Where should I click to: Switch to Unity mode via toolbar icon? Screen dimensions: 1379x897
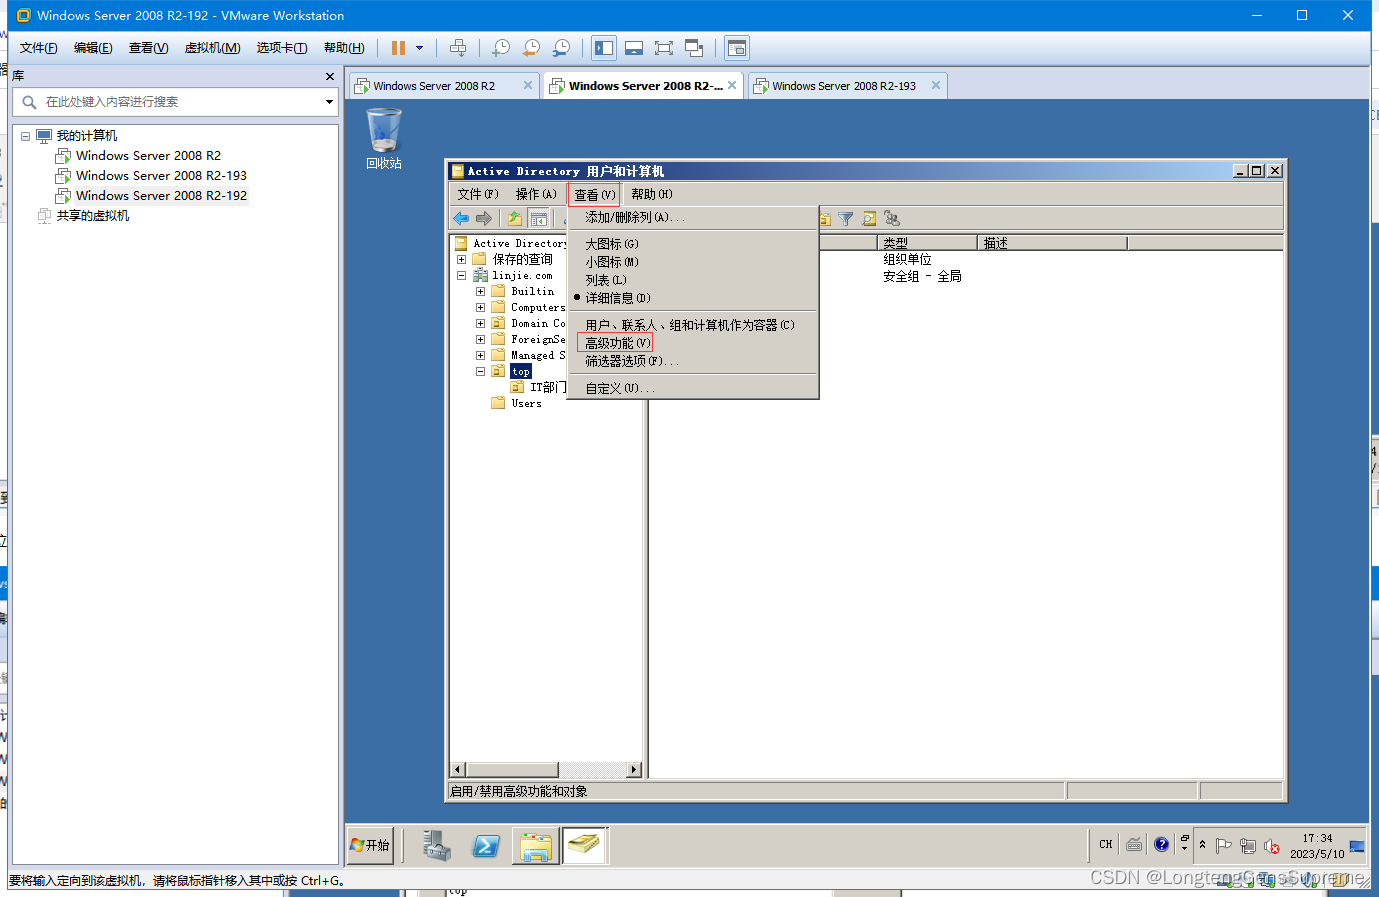pyautogui.click(x=694, y=48)
